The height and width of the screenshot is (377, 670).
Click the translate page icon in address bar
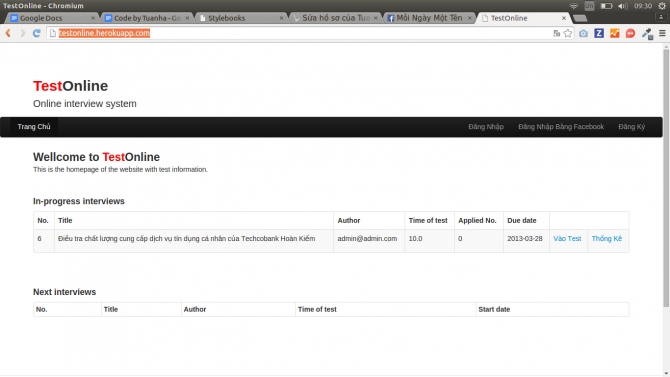tap(556, 33)
